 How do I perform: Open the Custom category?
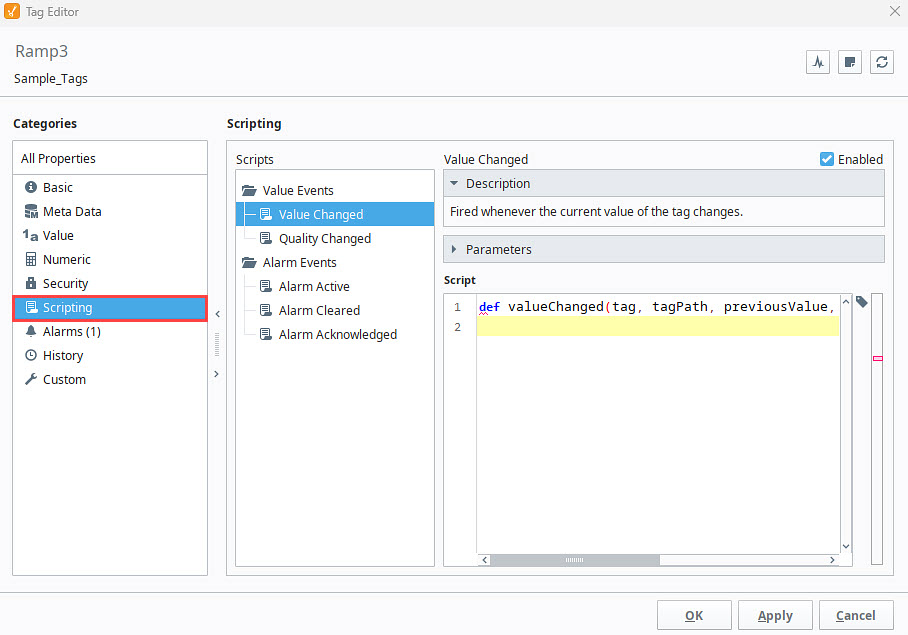(110, 379)
